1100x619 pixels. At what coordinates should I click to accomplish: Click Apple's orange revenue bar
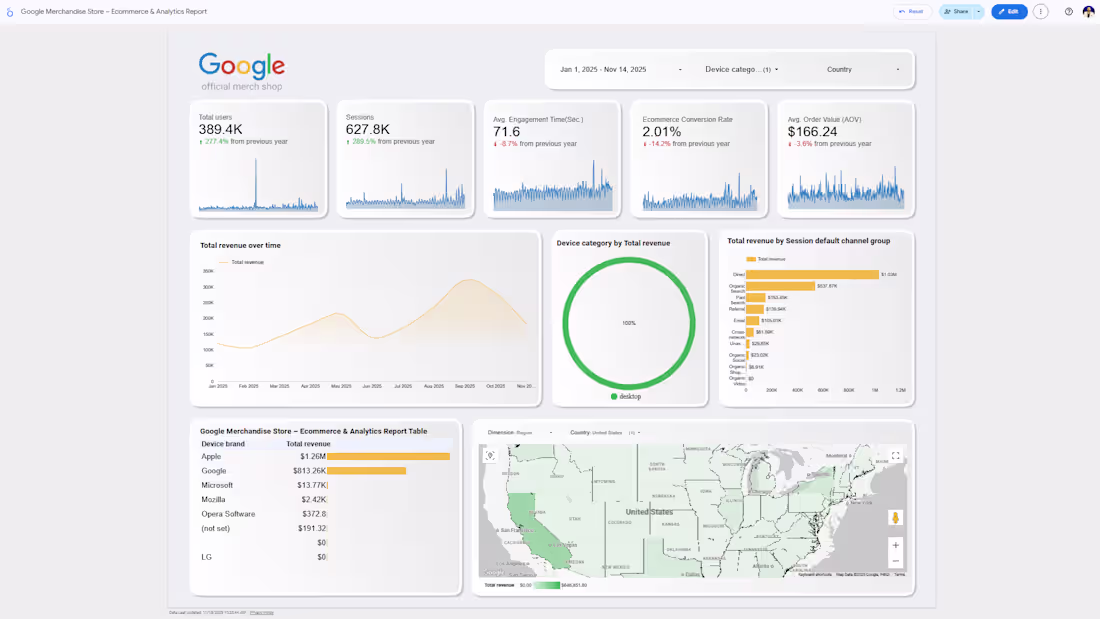389,456
